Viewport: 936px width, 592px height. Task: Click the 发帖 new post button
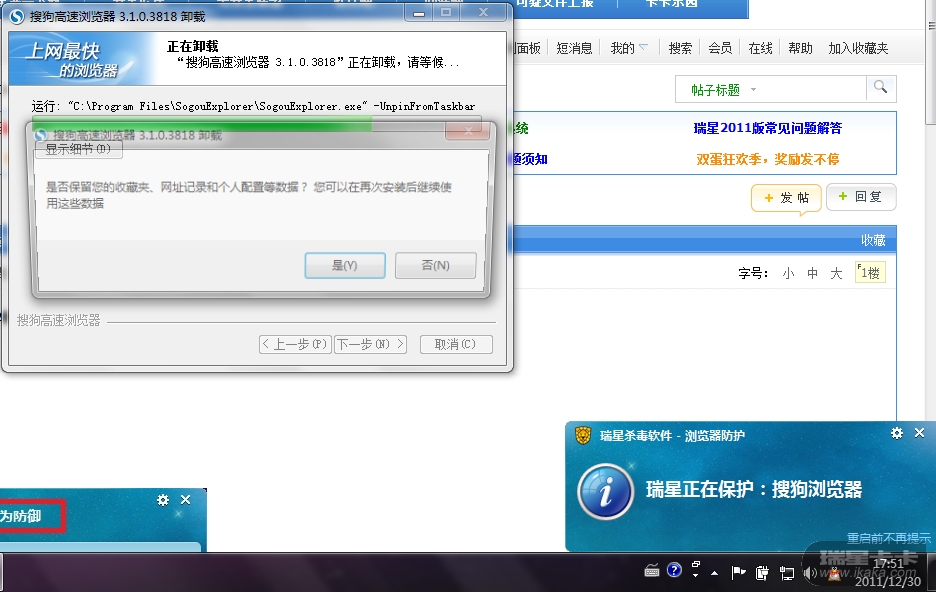pyautogui.click(x=786, y=198)
